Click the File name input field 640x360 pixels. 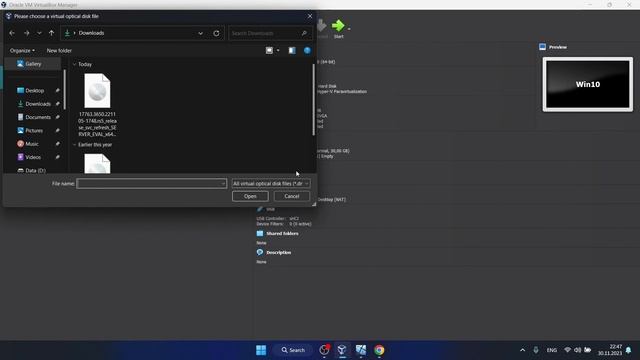click(x=151, y=184)
